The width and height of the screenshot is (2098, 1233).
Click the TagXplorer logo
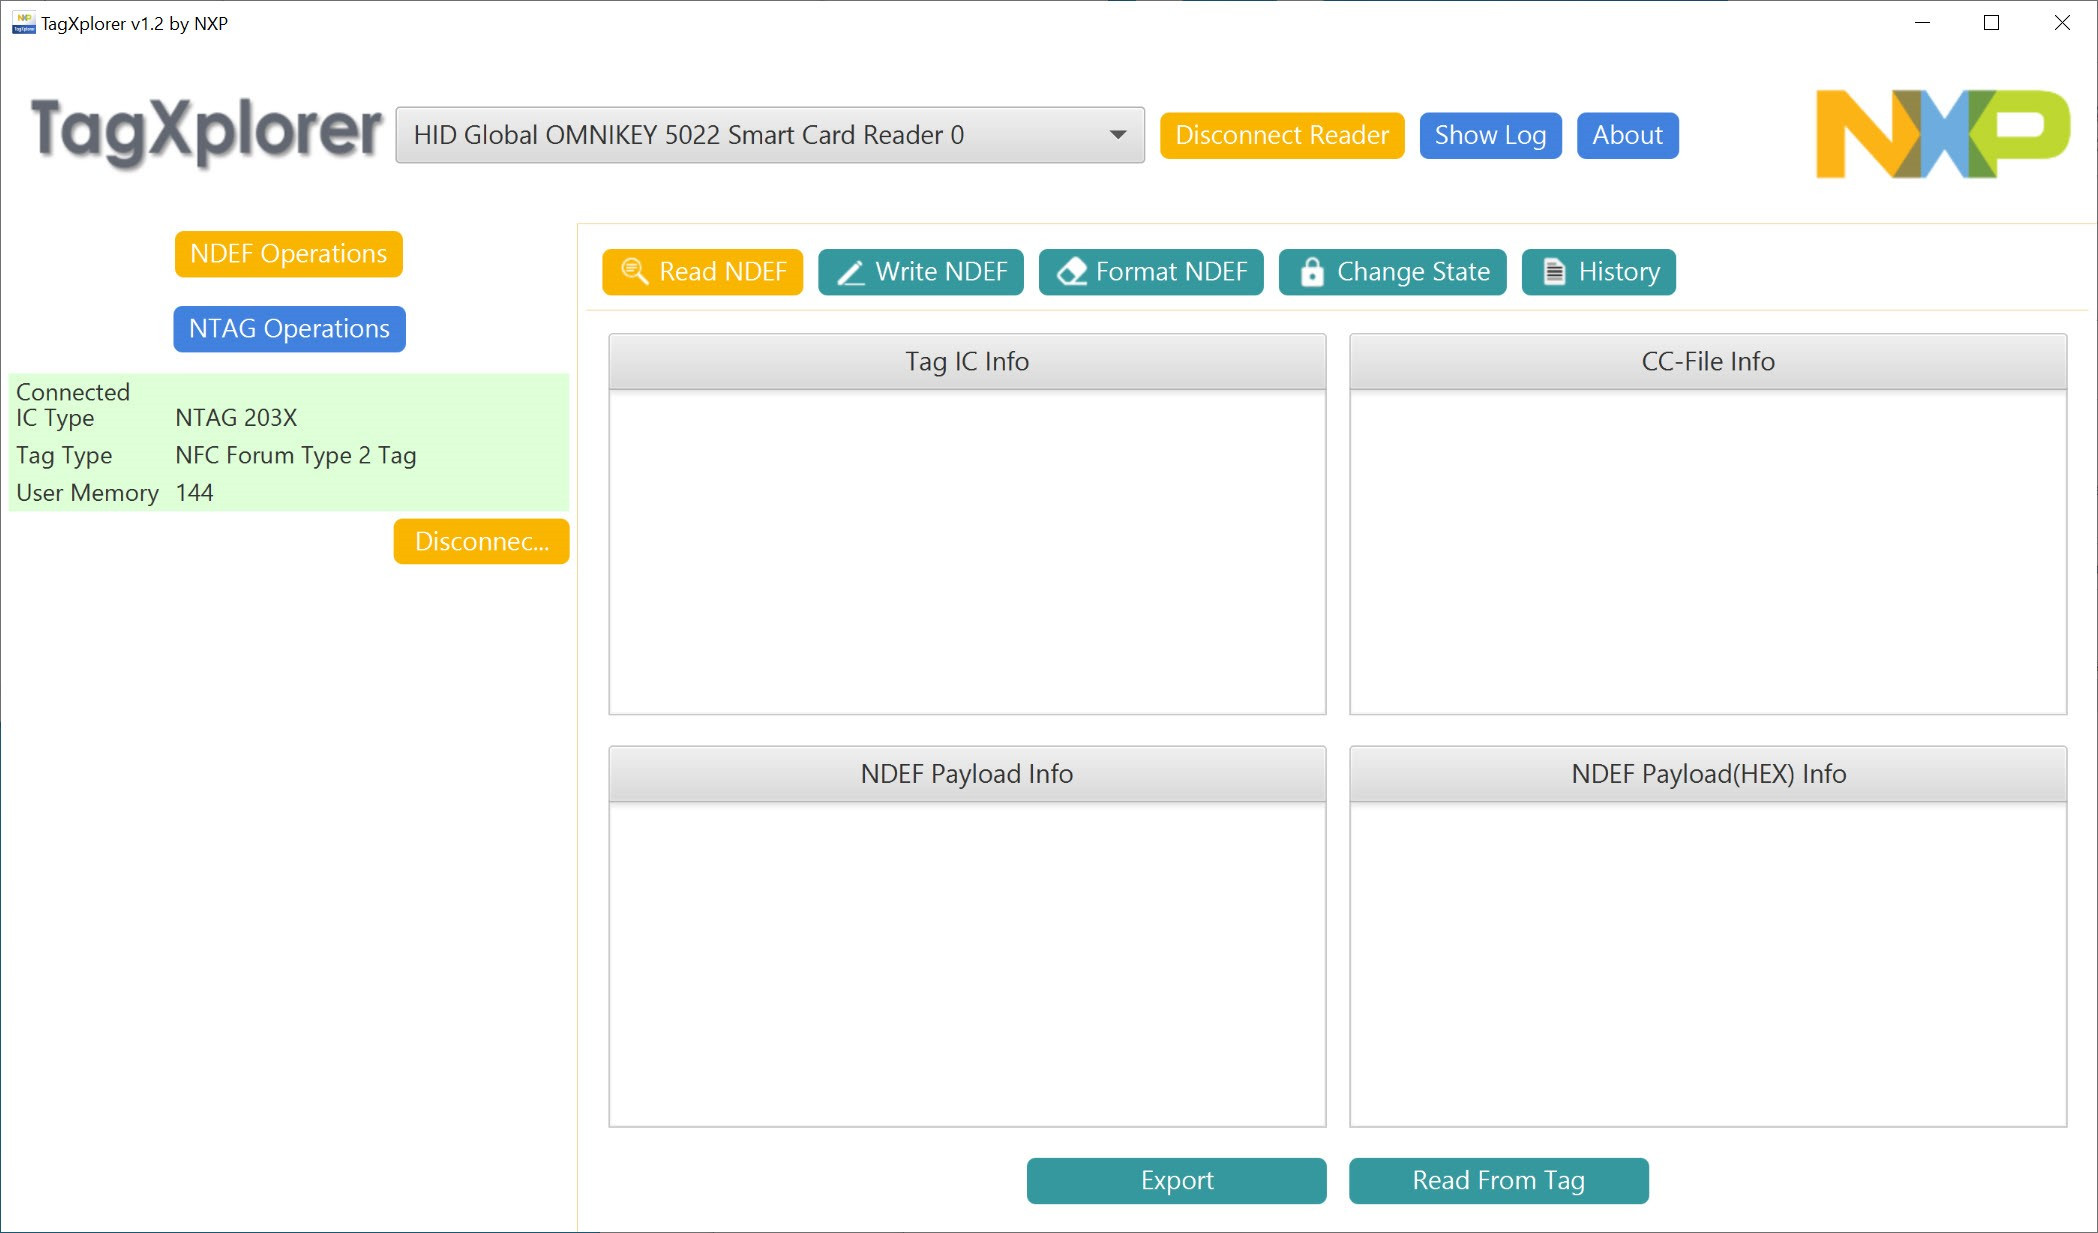(205, 132)
